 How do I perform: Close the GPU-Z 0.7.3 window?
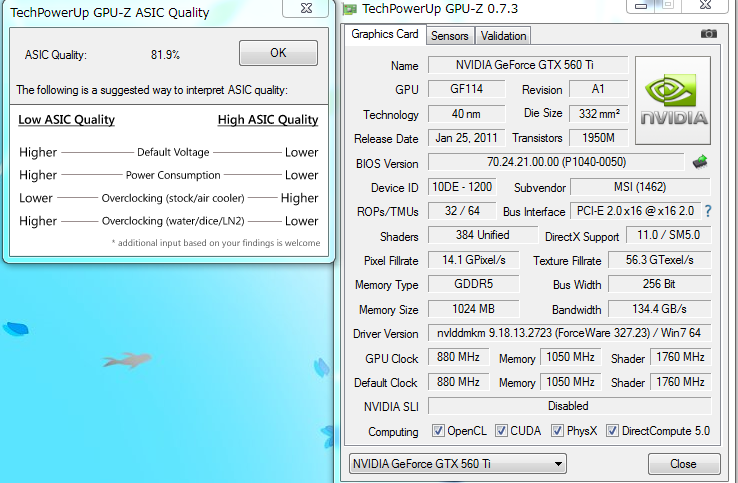[x=705, y=6]
